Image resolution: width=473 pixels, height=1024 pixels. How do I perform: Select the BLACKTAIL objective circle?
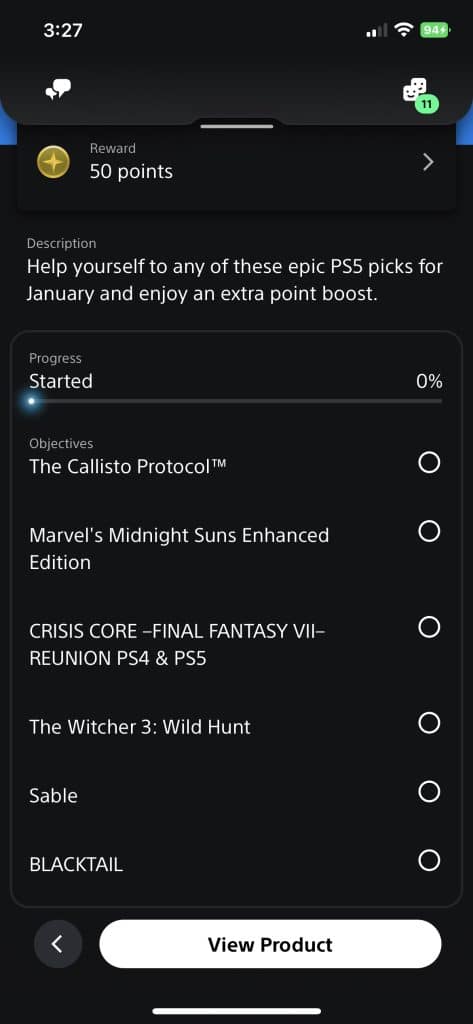[429, 860]
